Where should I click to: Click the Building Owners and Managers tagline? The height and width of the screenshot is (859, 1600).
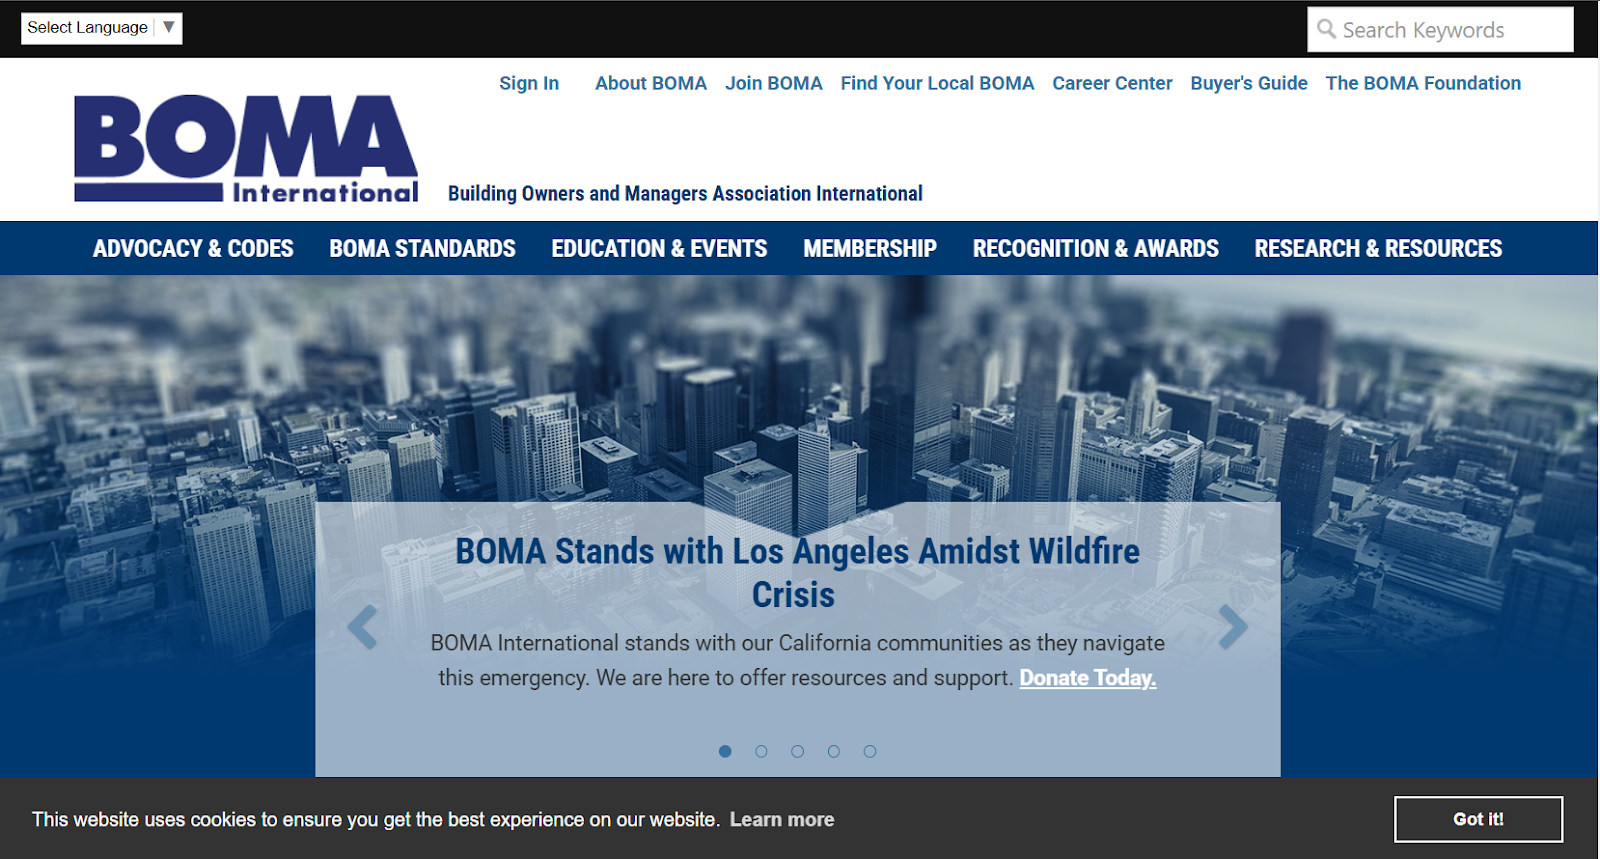point(685,193)
